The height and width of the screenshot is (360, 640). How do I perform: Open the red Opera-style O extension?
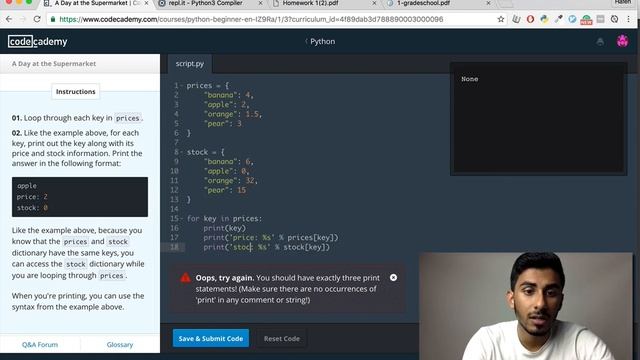tap(530, 19)
